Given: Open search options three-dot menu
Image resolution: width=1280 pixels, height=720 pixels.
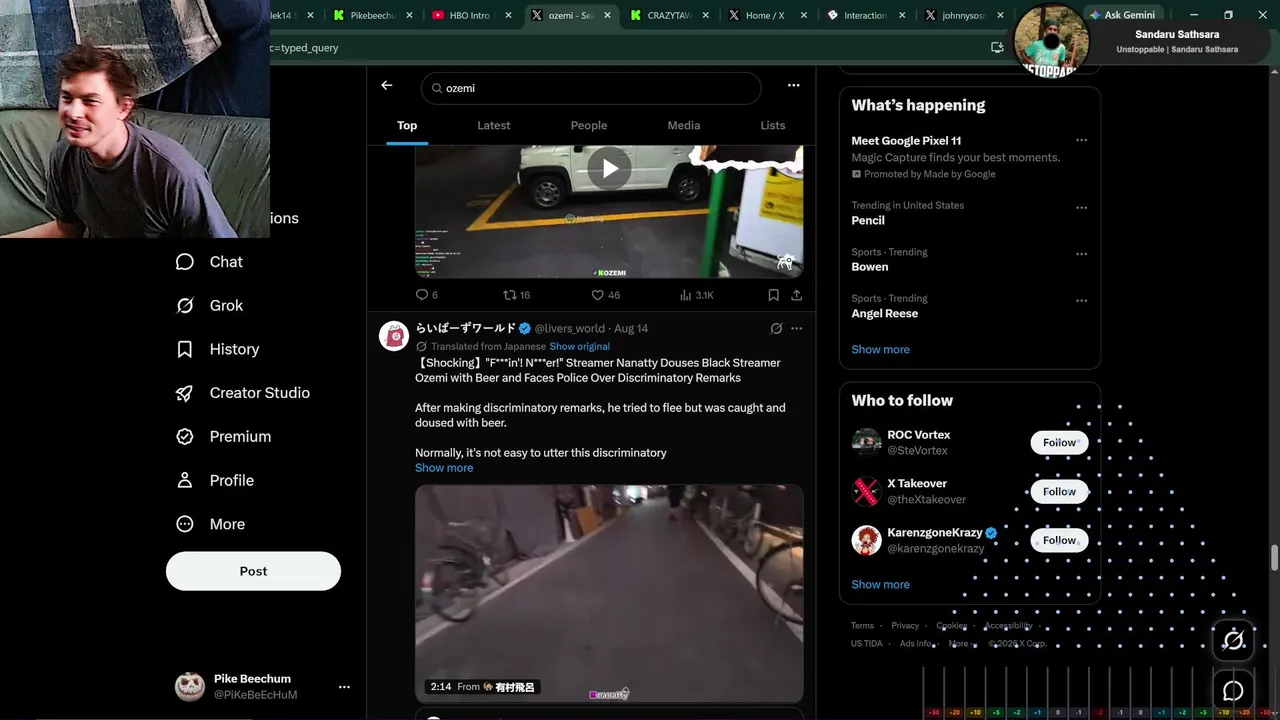Looking at the screenshot, I should (x=793, y=86).
